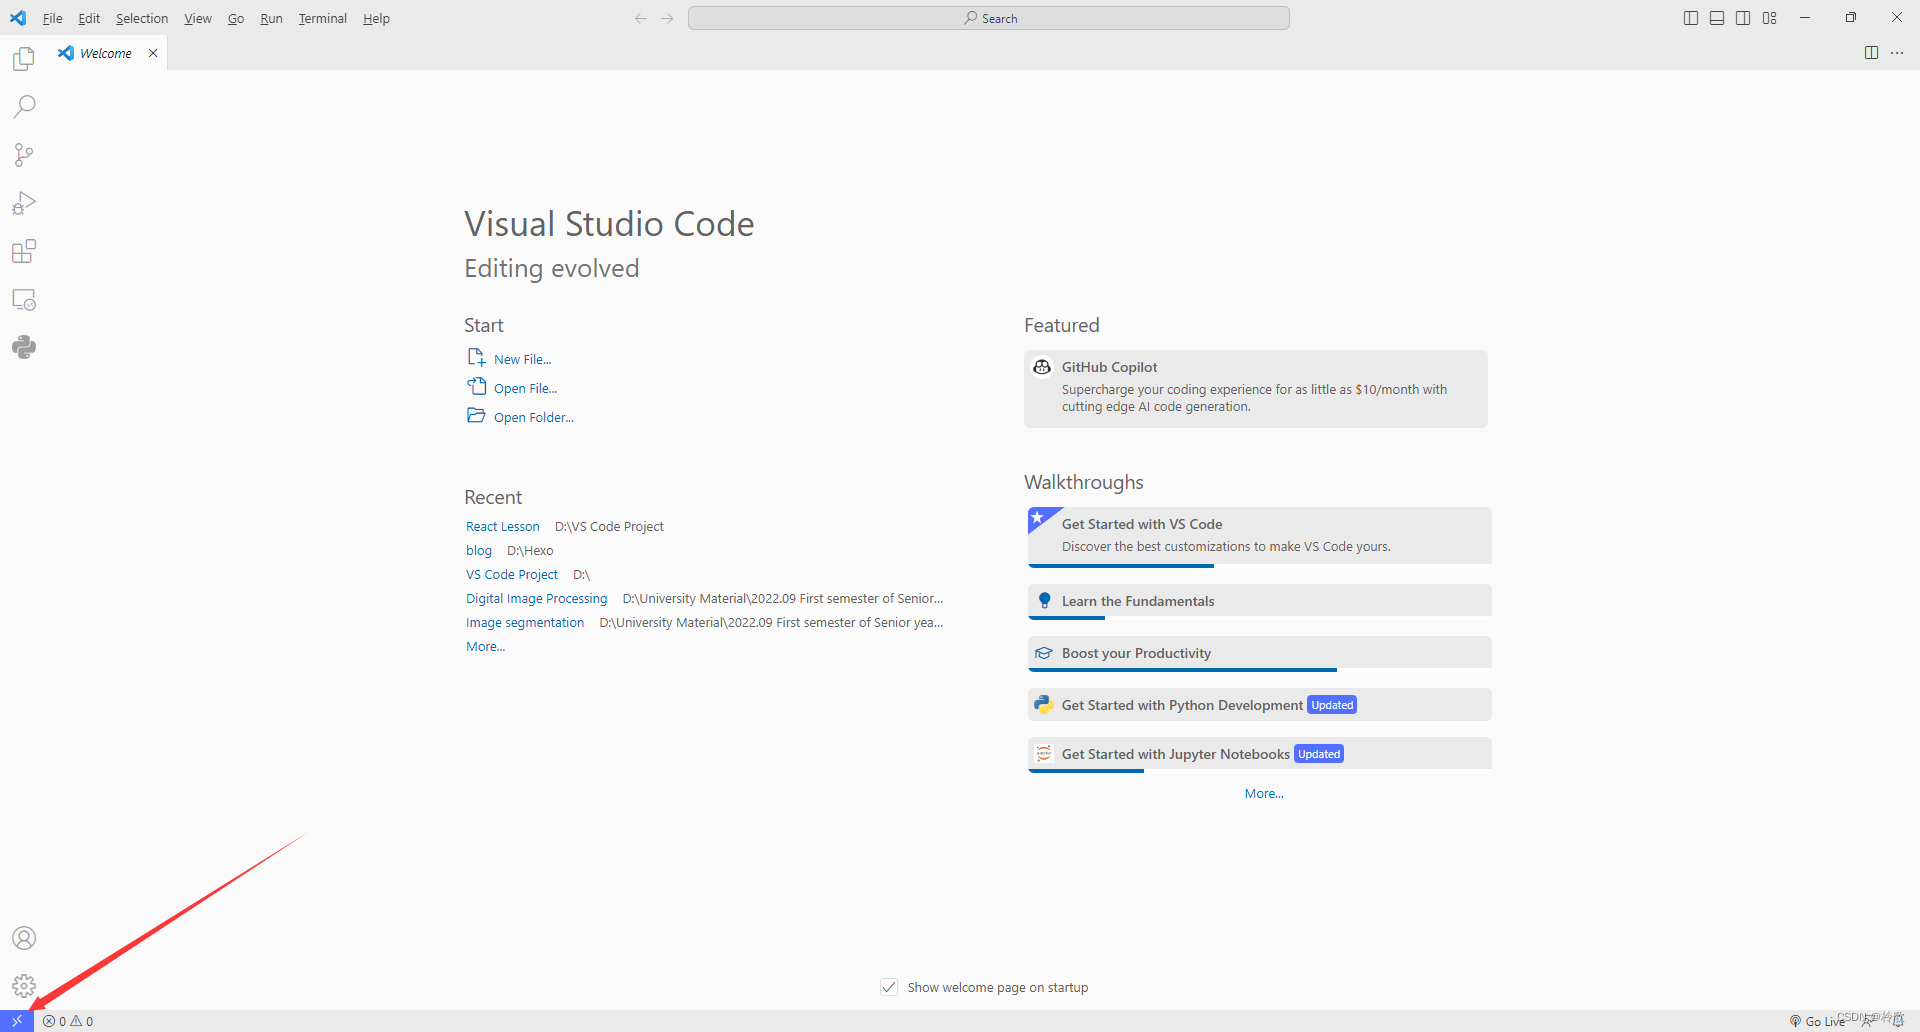The image size is (1920, 1032).
Task: Open the File menu
Action: point(53,18)
